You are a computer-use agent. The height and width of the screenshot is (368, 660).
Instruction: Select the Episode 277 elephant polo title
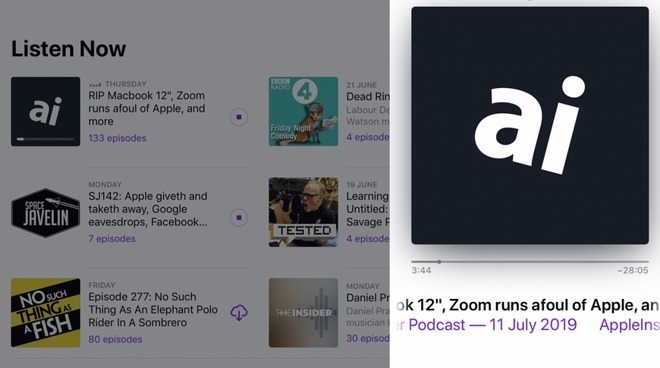tap(153, 310)
